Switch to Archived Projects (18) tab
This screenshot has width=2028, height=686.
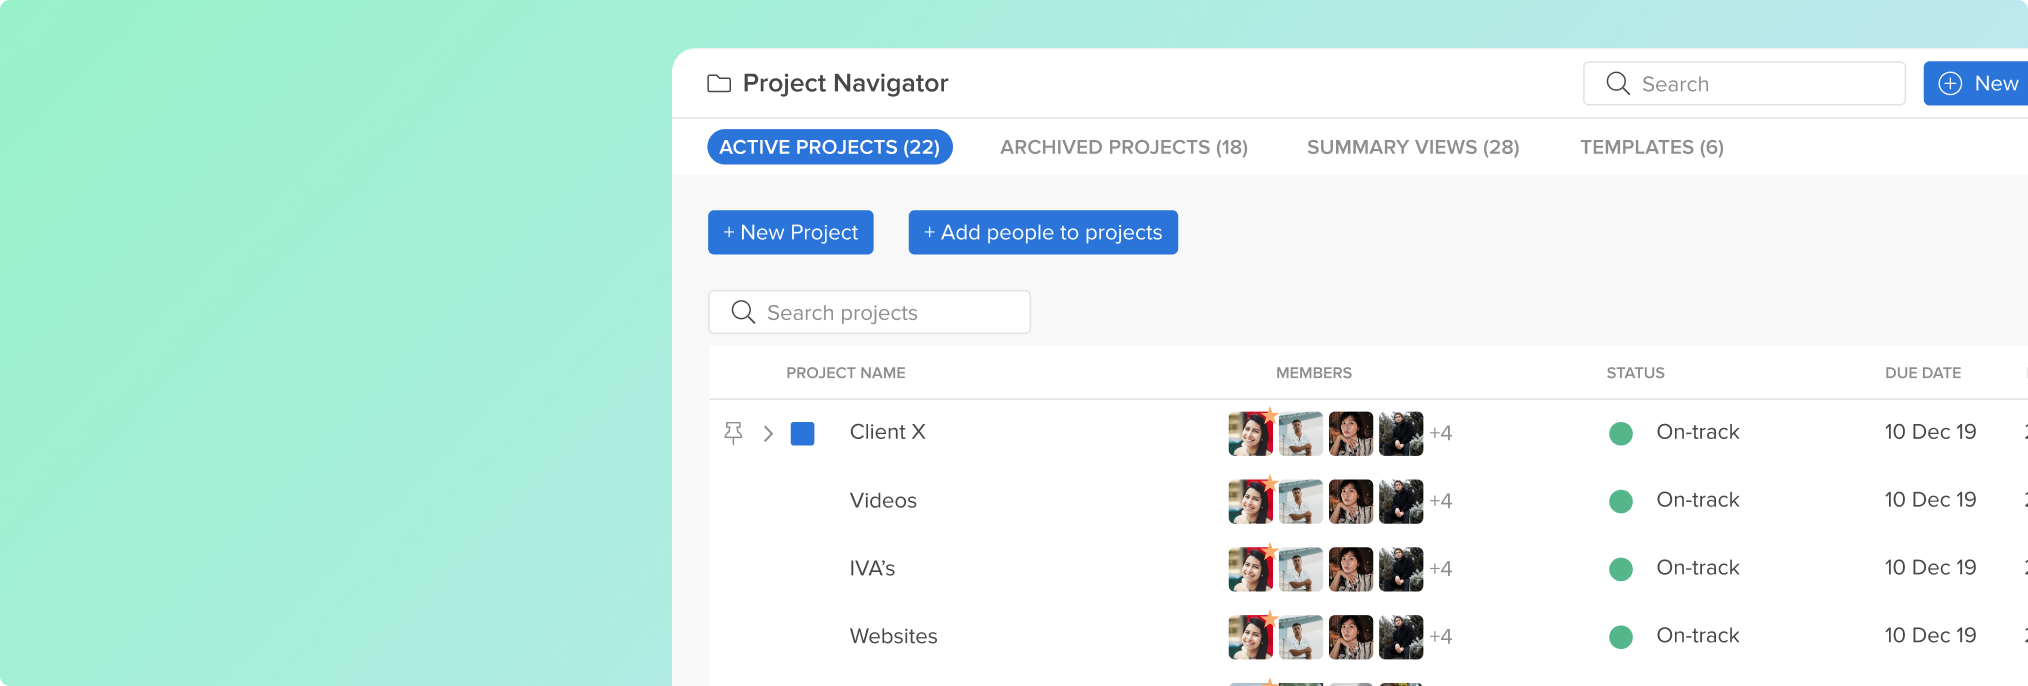(x=1124, y=147)
